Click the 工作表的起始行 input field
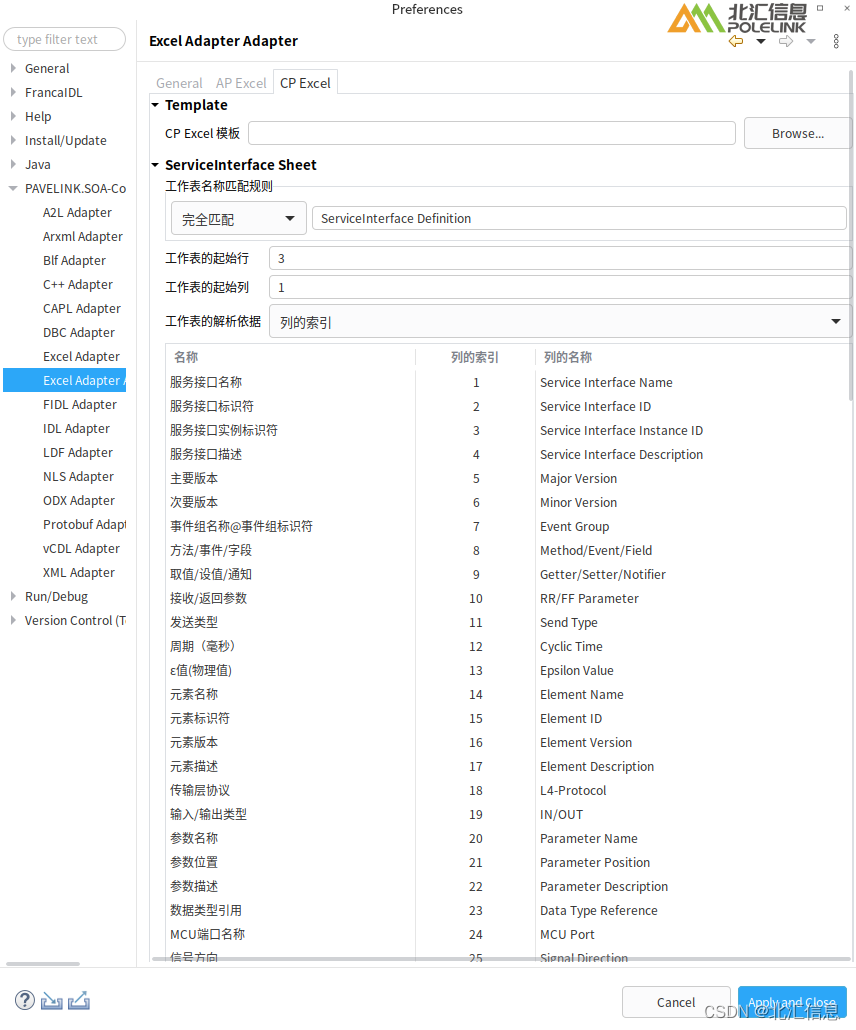 (x=560, y=258)
